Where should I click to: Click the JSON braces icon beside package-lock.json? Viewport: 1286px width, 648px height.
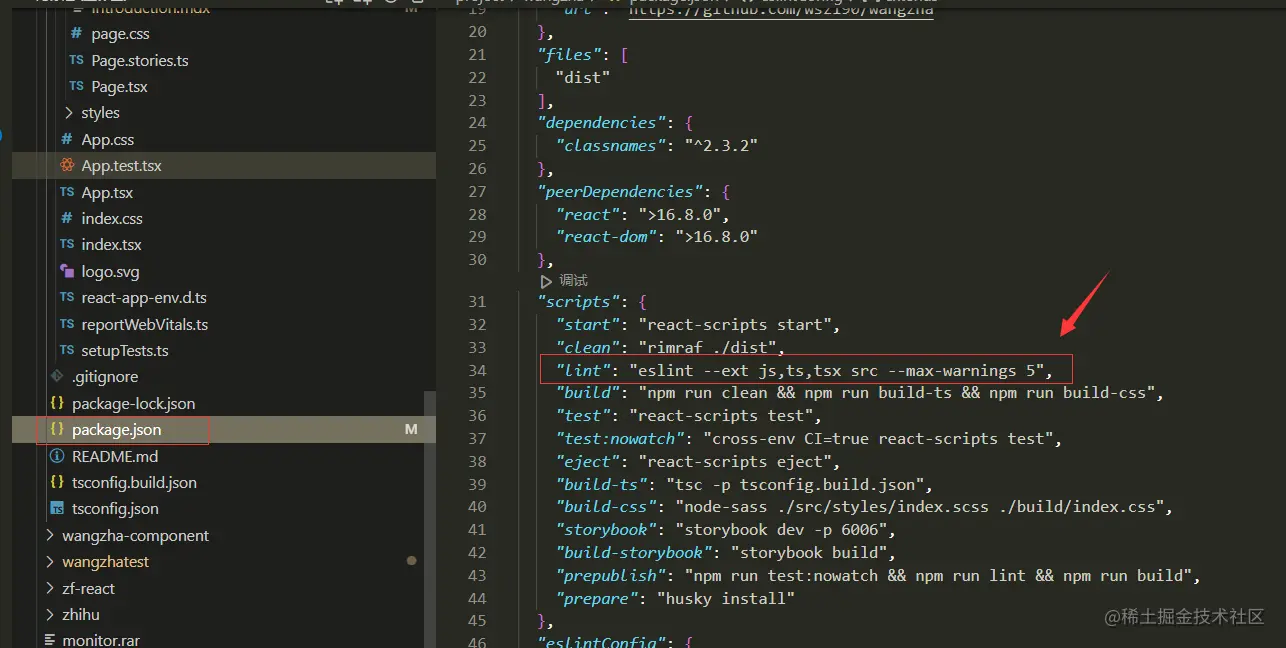(57, 403)
